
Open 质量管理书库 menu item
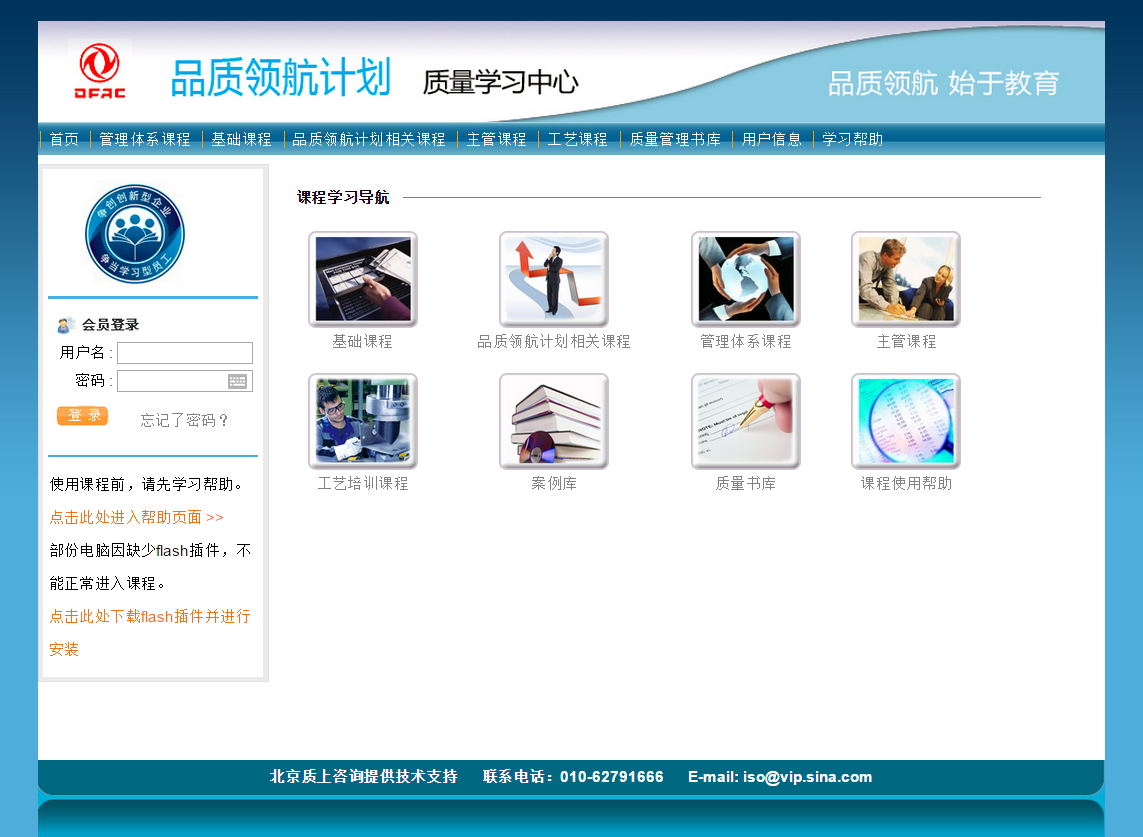pos(675,140)
